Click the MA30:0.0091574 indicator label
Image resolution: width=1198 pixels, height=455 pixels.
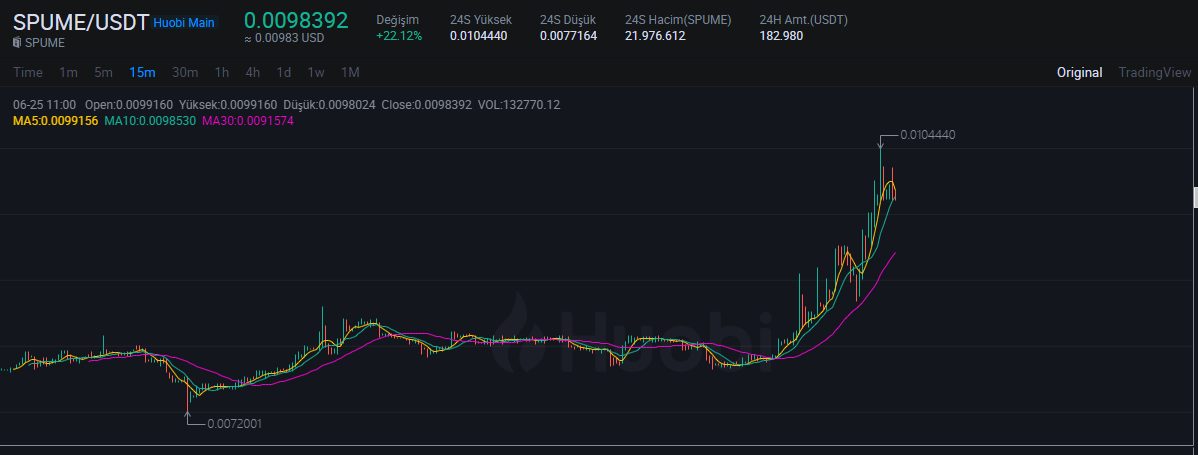248,121
